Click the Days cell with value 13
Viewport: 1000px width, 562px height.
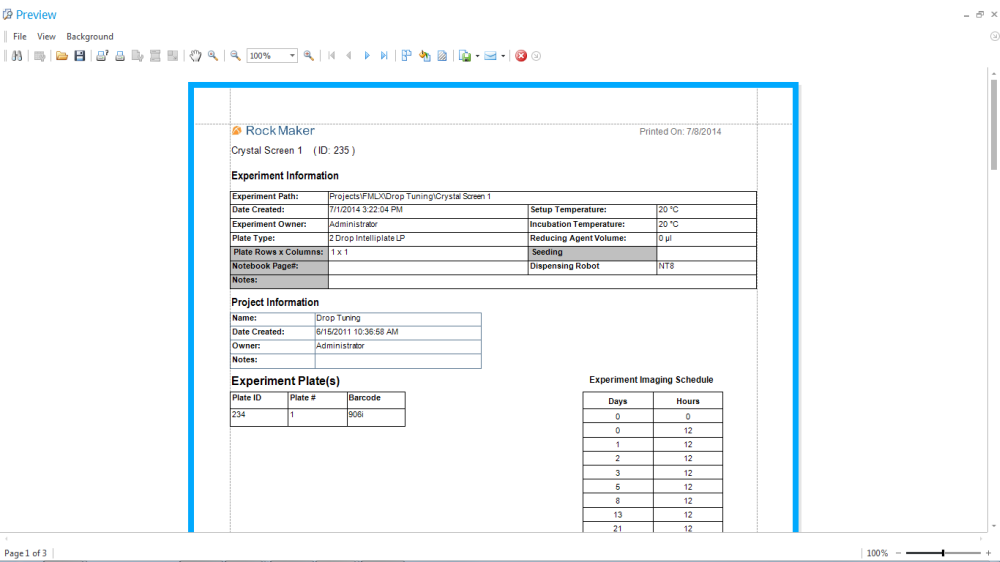[617, 515]
